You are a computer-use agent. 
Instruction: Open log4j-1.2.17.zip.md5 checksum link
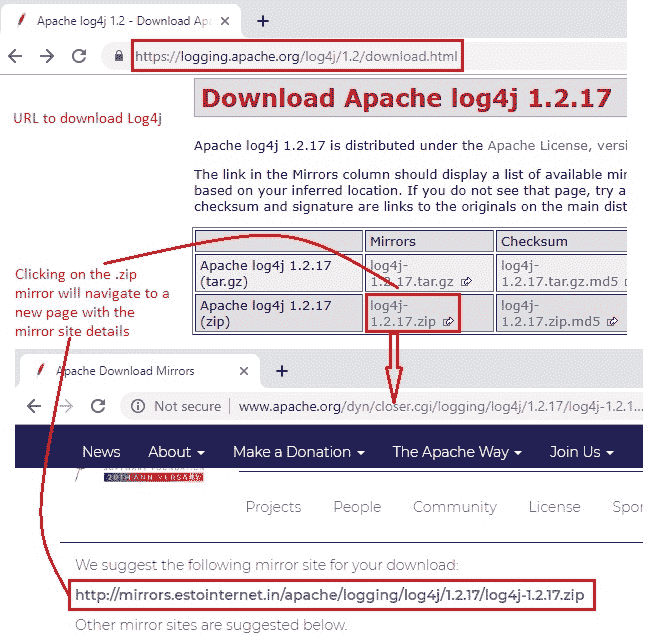[x=551, y=313]
